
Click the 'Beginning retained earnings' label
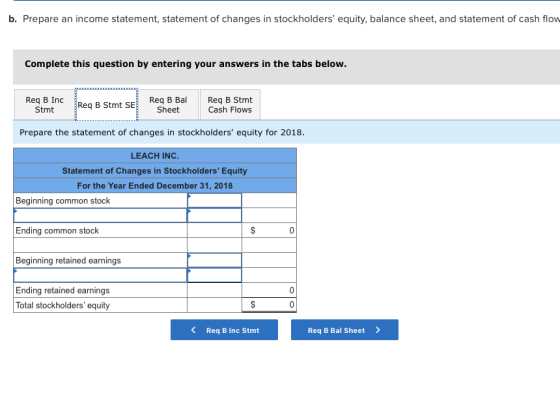[x=68, y=260]
